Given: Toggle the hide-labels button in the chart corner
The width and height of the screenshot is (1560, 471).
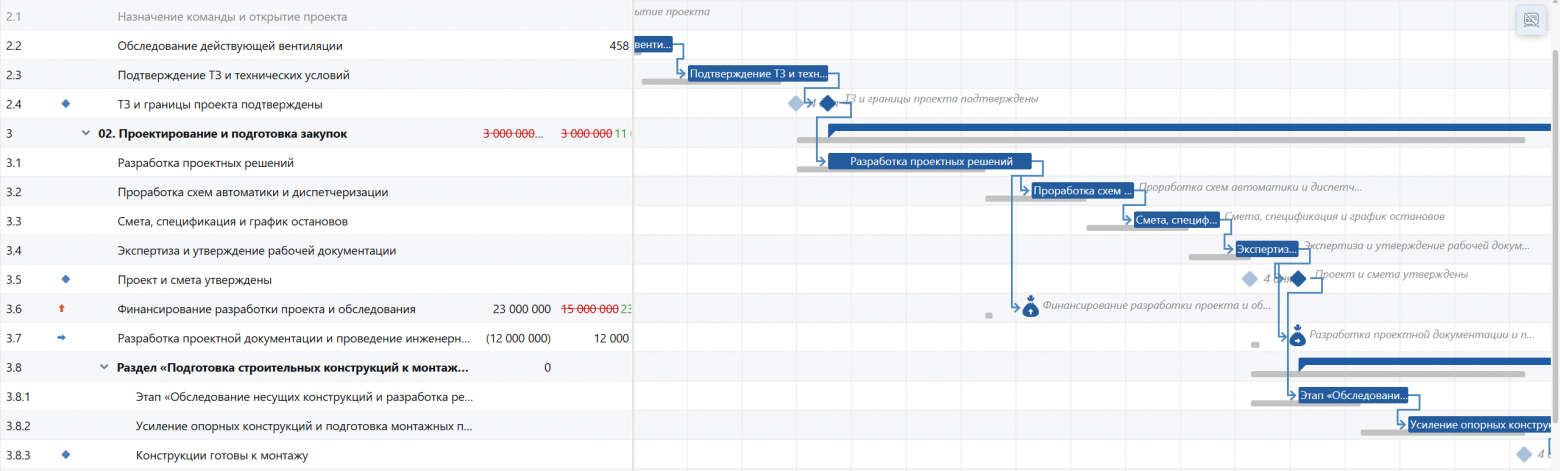Looking at the screenshot, I should click(x=1530, y=20).
